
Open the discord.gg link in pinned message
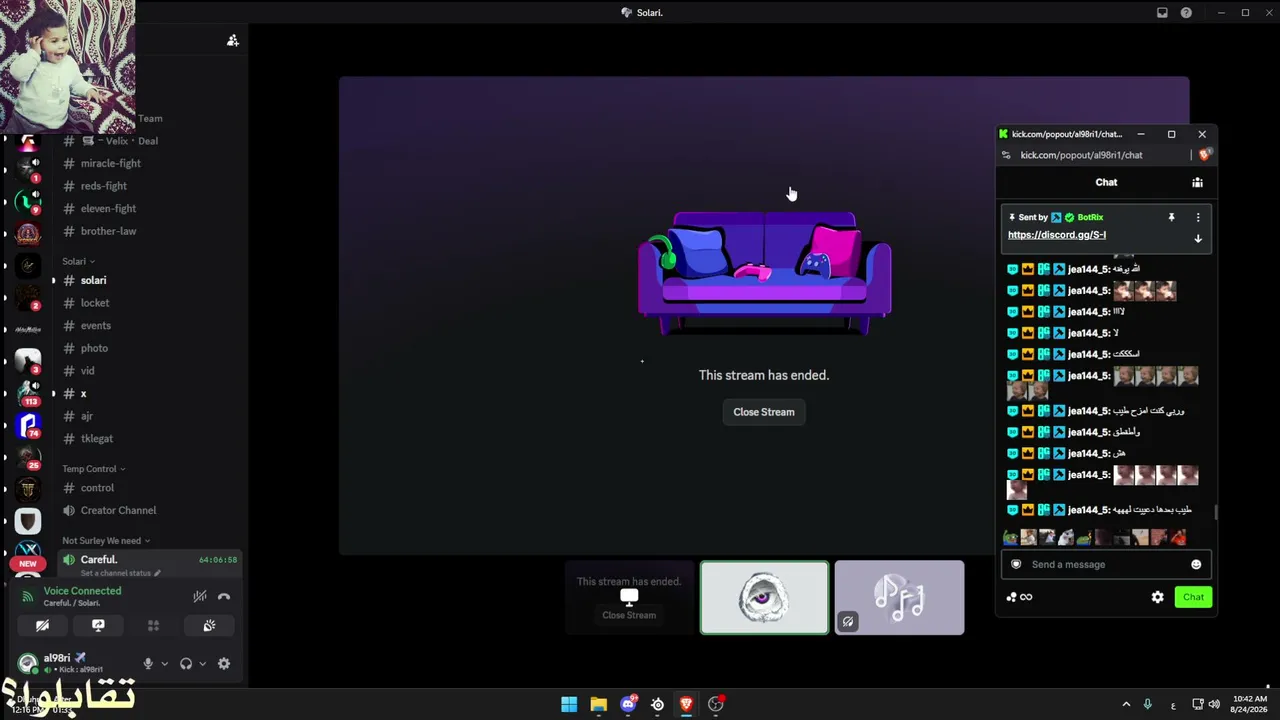point(1057,235)
